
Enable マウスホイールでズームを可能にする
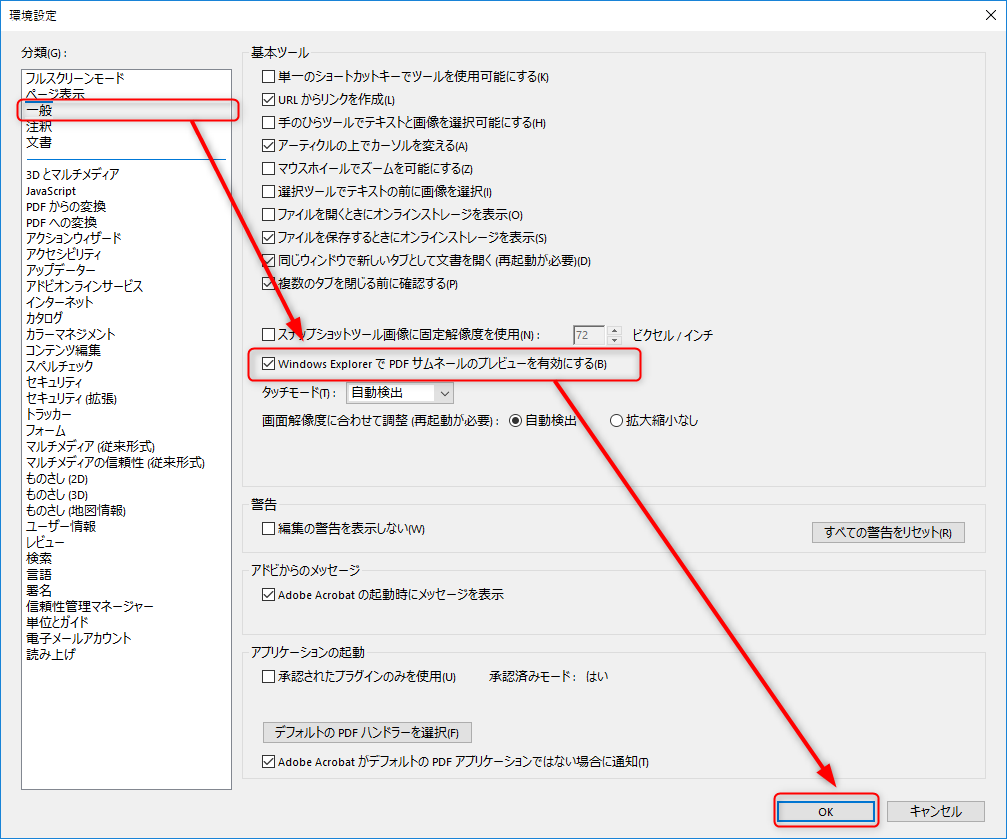coord(268,168)
